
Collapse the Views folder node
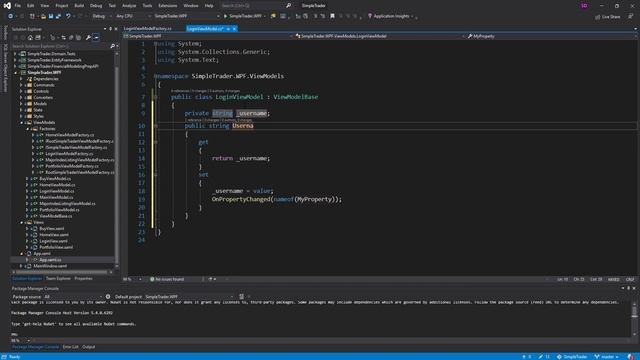coord(21,222)
